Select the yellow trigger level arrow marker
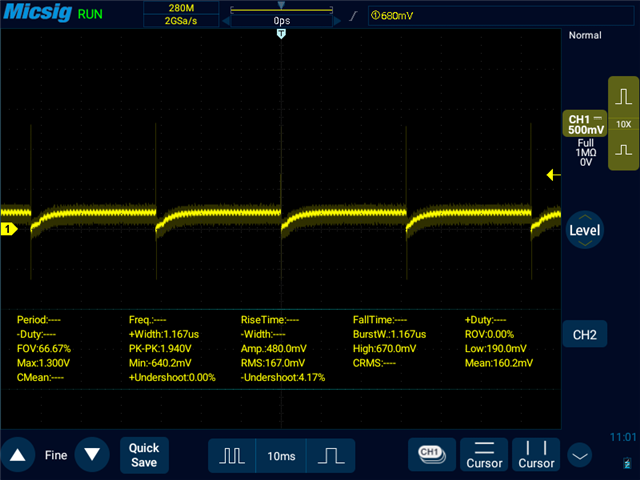This screenshot has width=640, height=480. point(553,175)
